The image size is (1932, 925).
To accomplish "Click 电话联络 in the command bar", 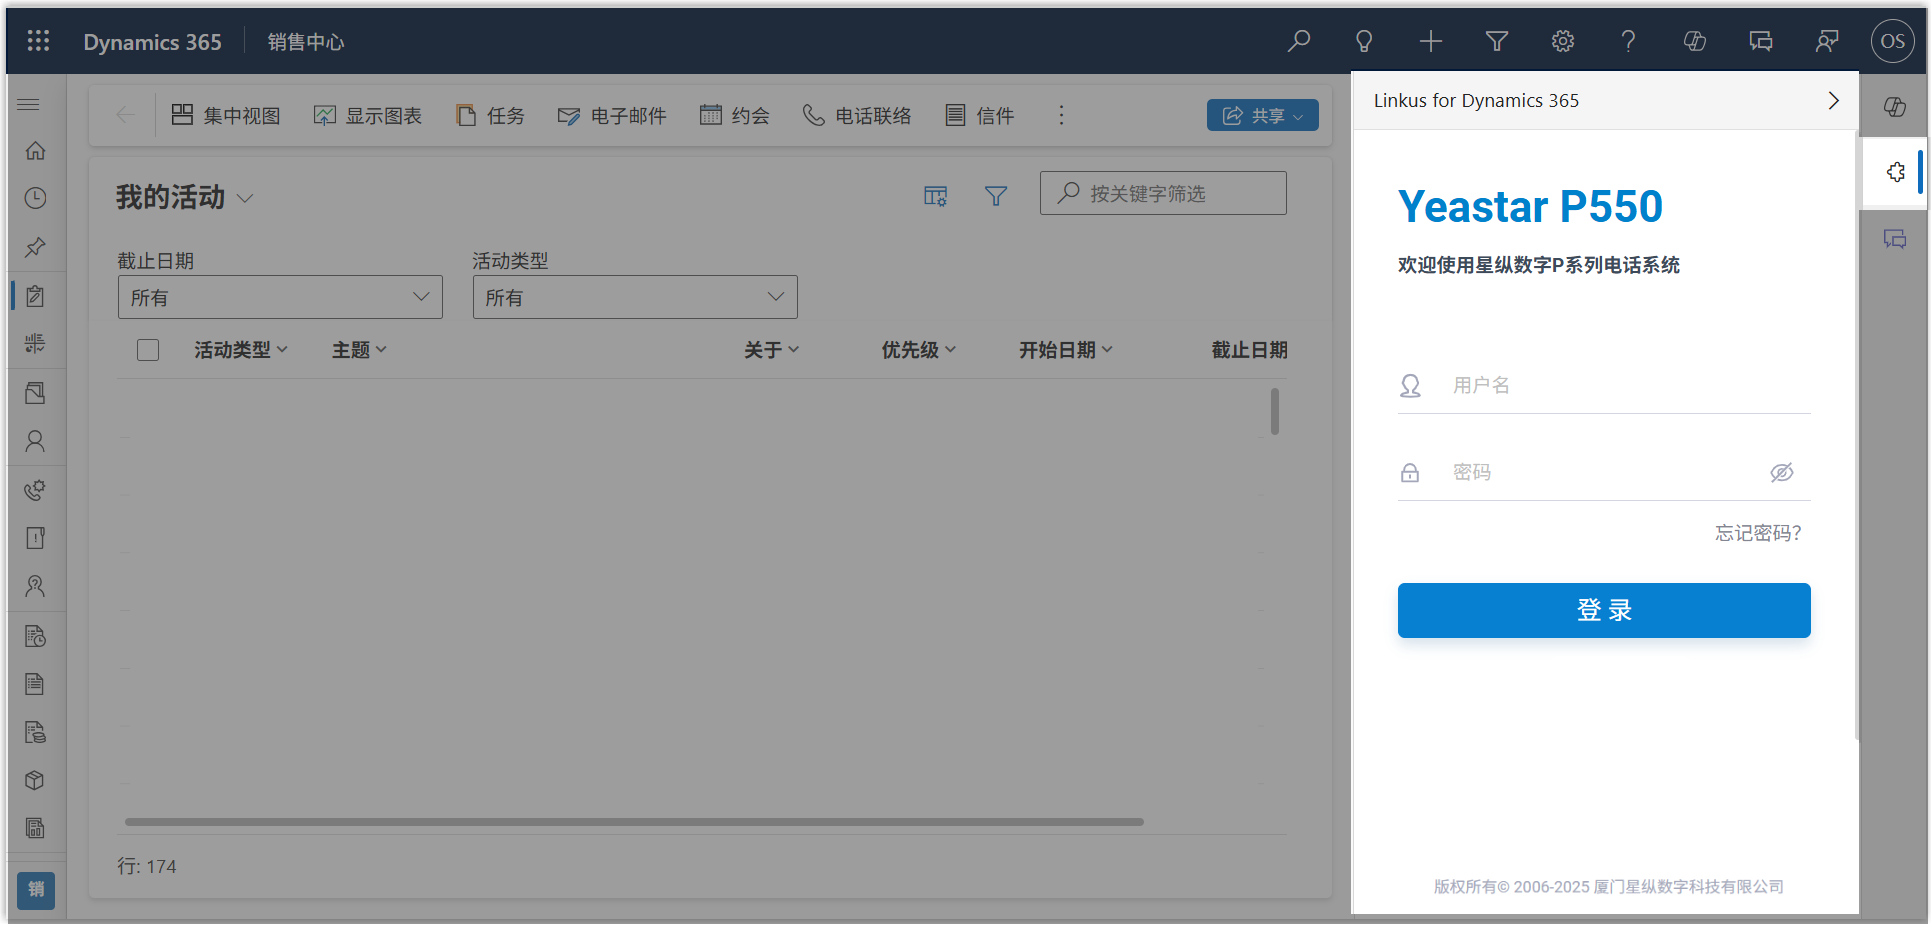I will [x=857, y=116].
